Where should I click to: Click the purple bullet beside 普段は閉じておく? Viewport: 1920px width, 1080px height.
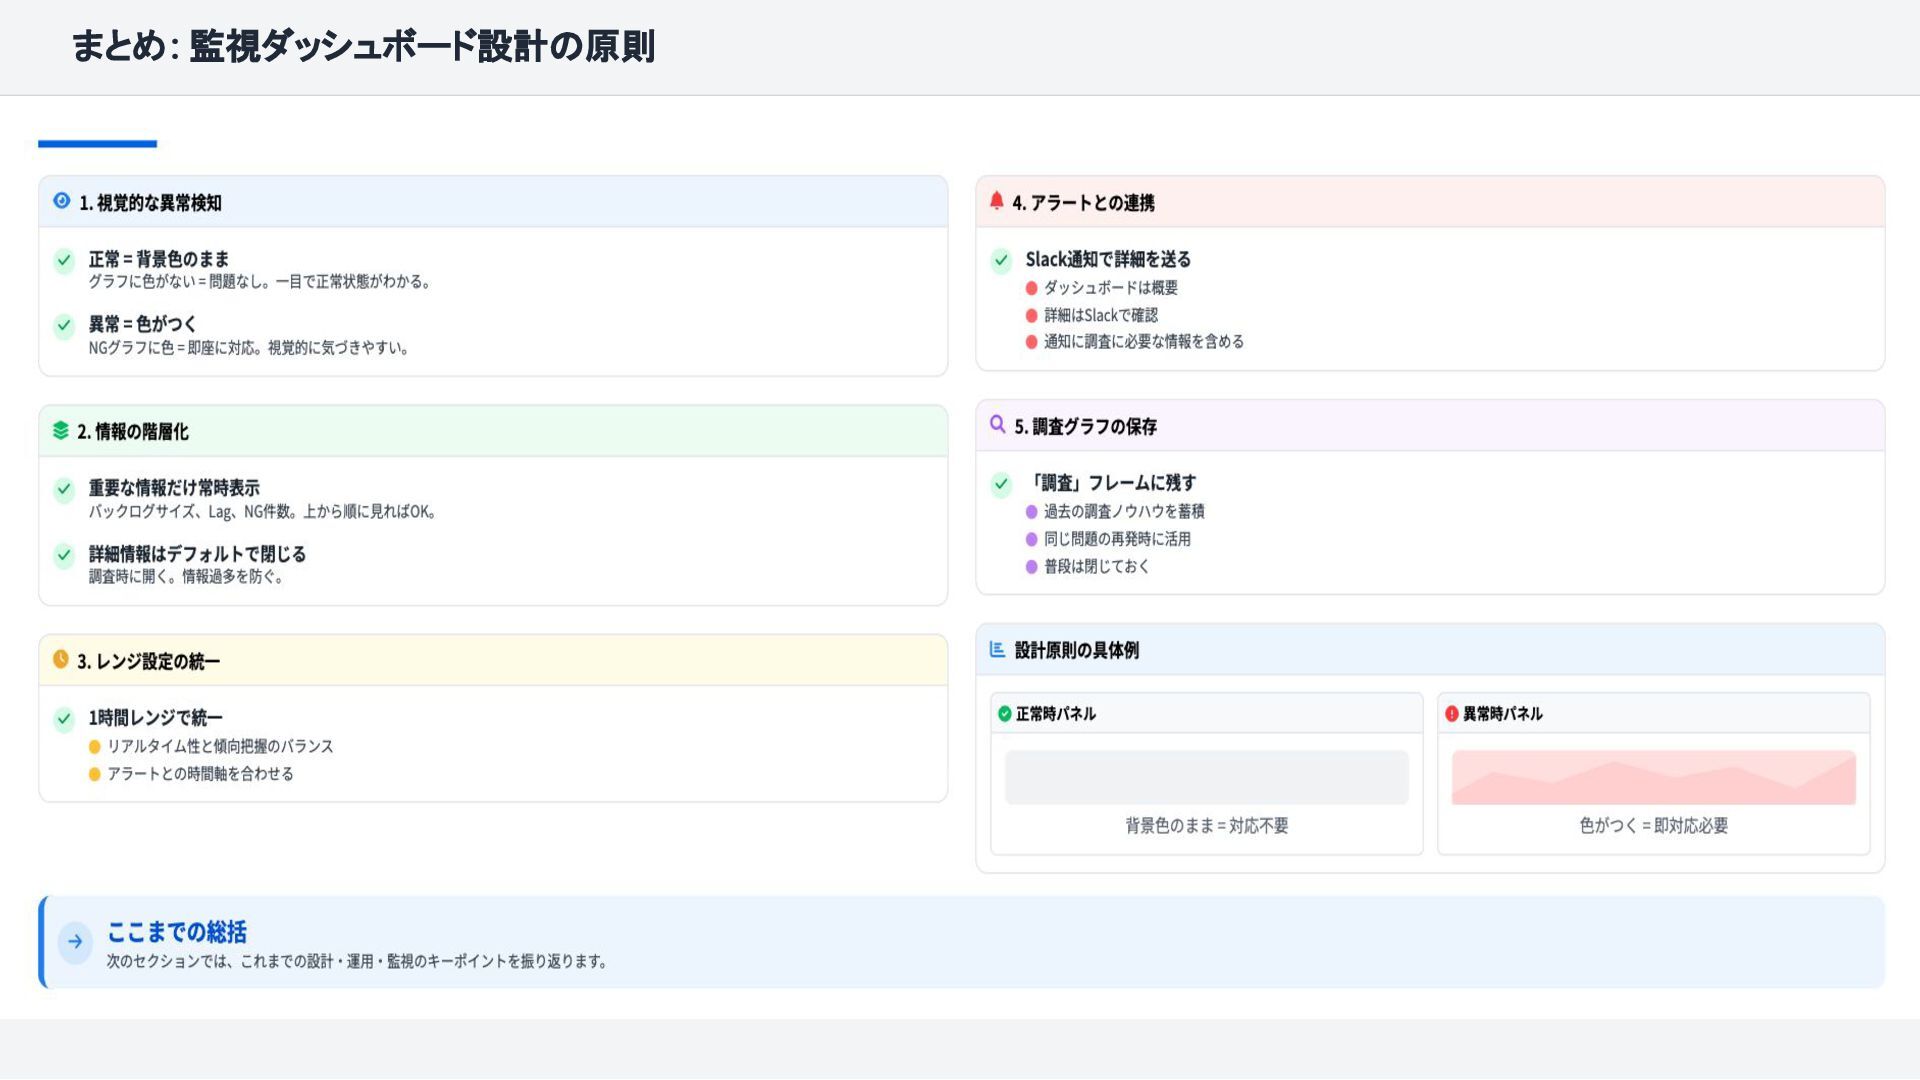pyautogui.click(x=1032, y=567)
